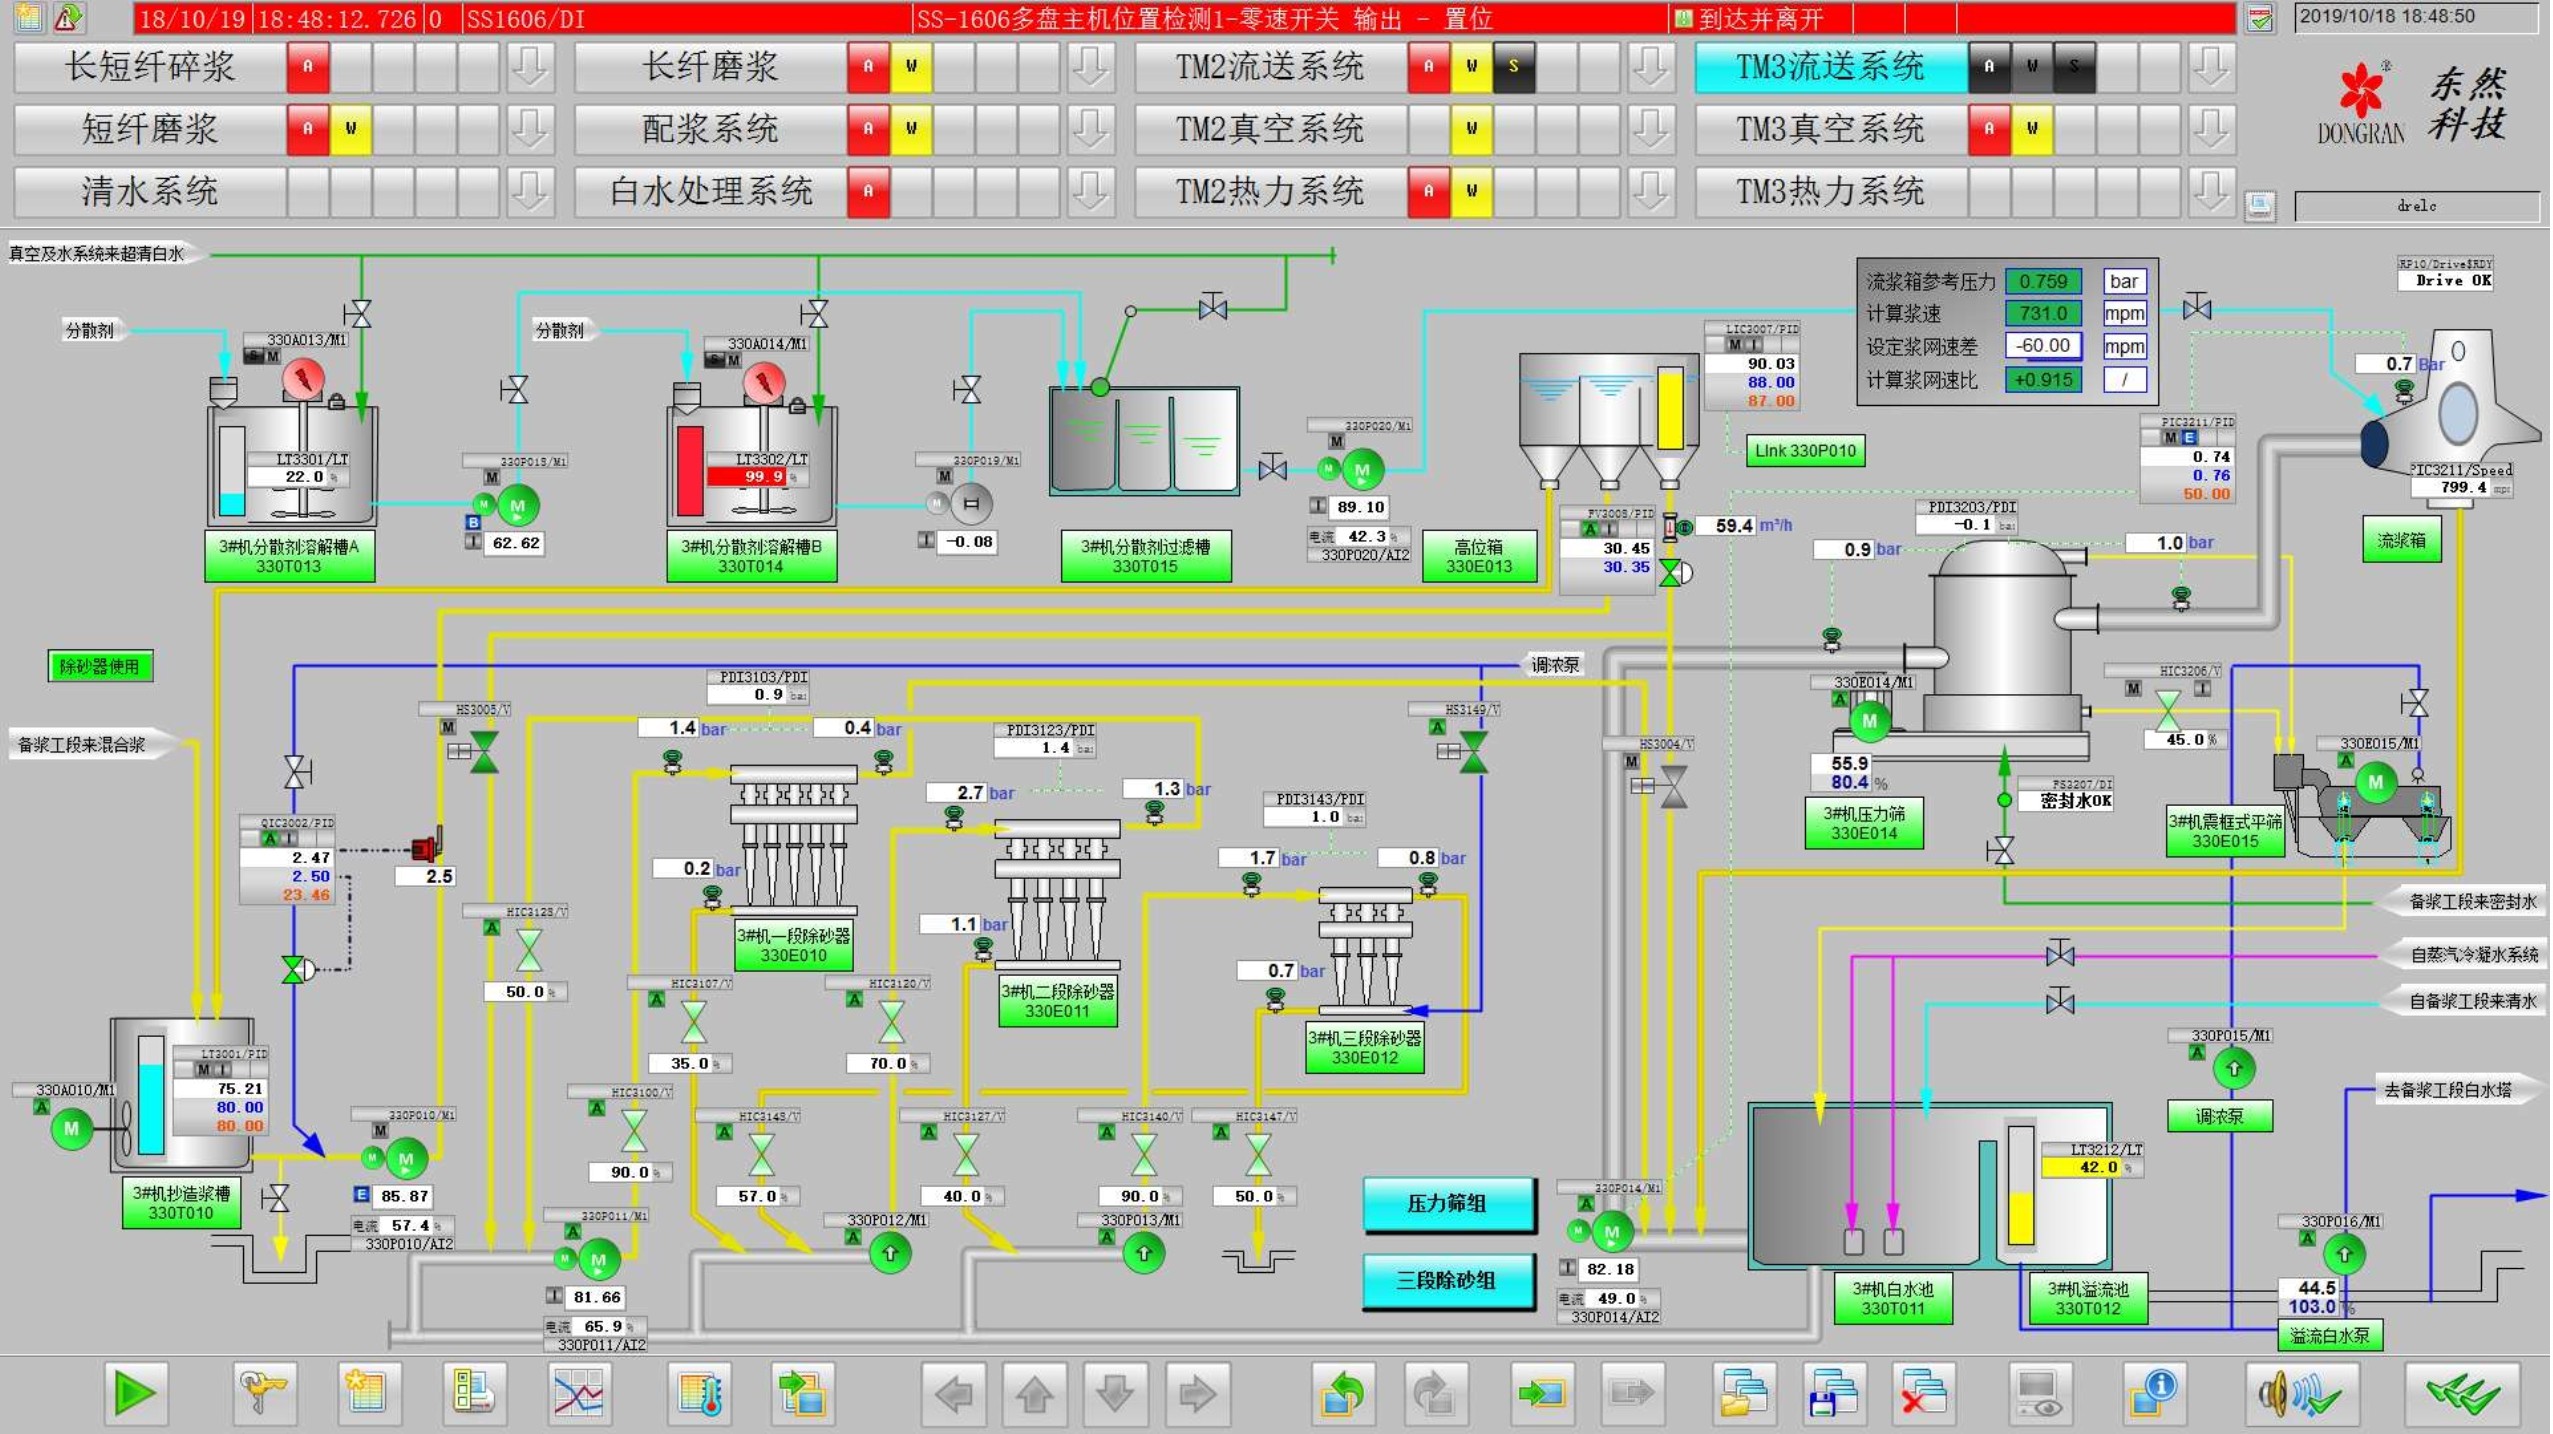
Task: Toggle yellow W warning for 配浆系统
Action: [x=910, y=129]
